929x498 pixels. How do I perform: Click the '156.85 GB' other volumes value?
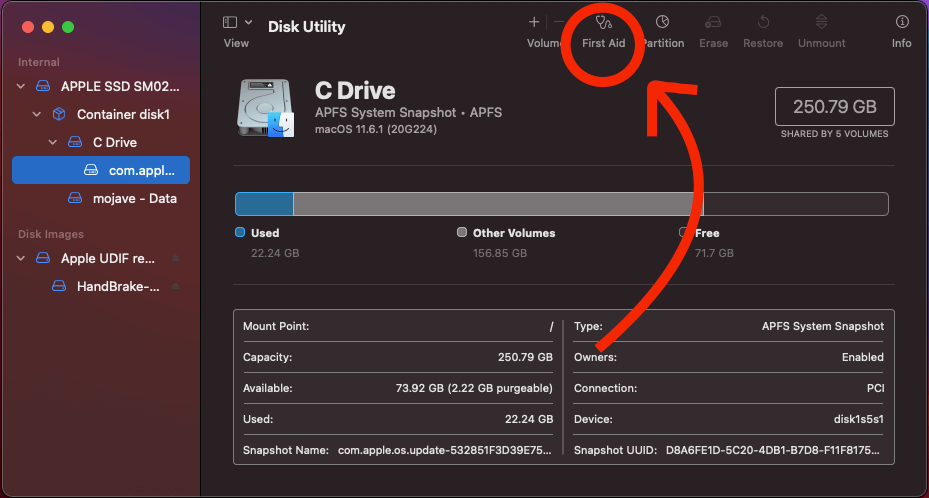coord(499,253)
